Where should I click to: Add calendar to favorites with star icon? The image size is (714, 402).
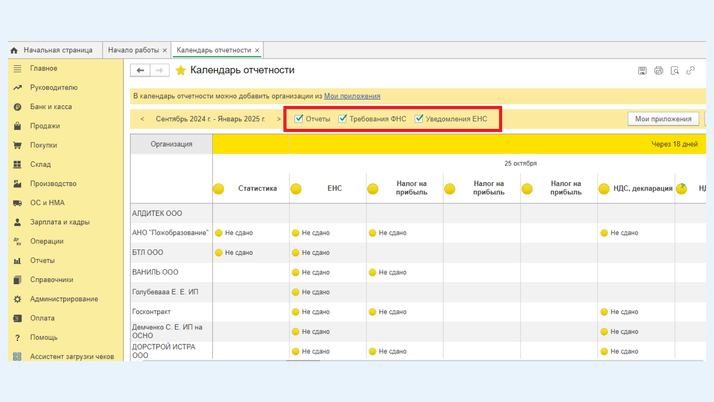tap(181, 71)
